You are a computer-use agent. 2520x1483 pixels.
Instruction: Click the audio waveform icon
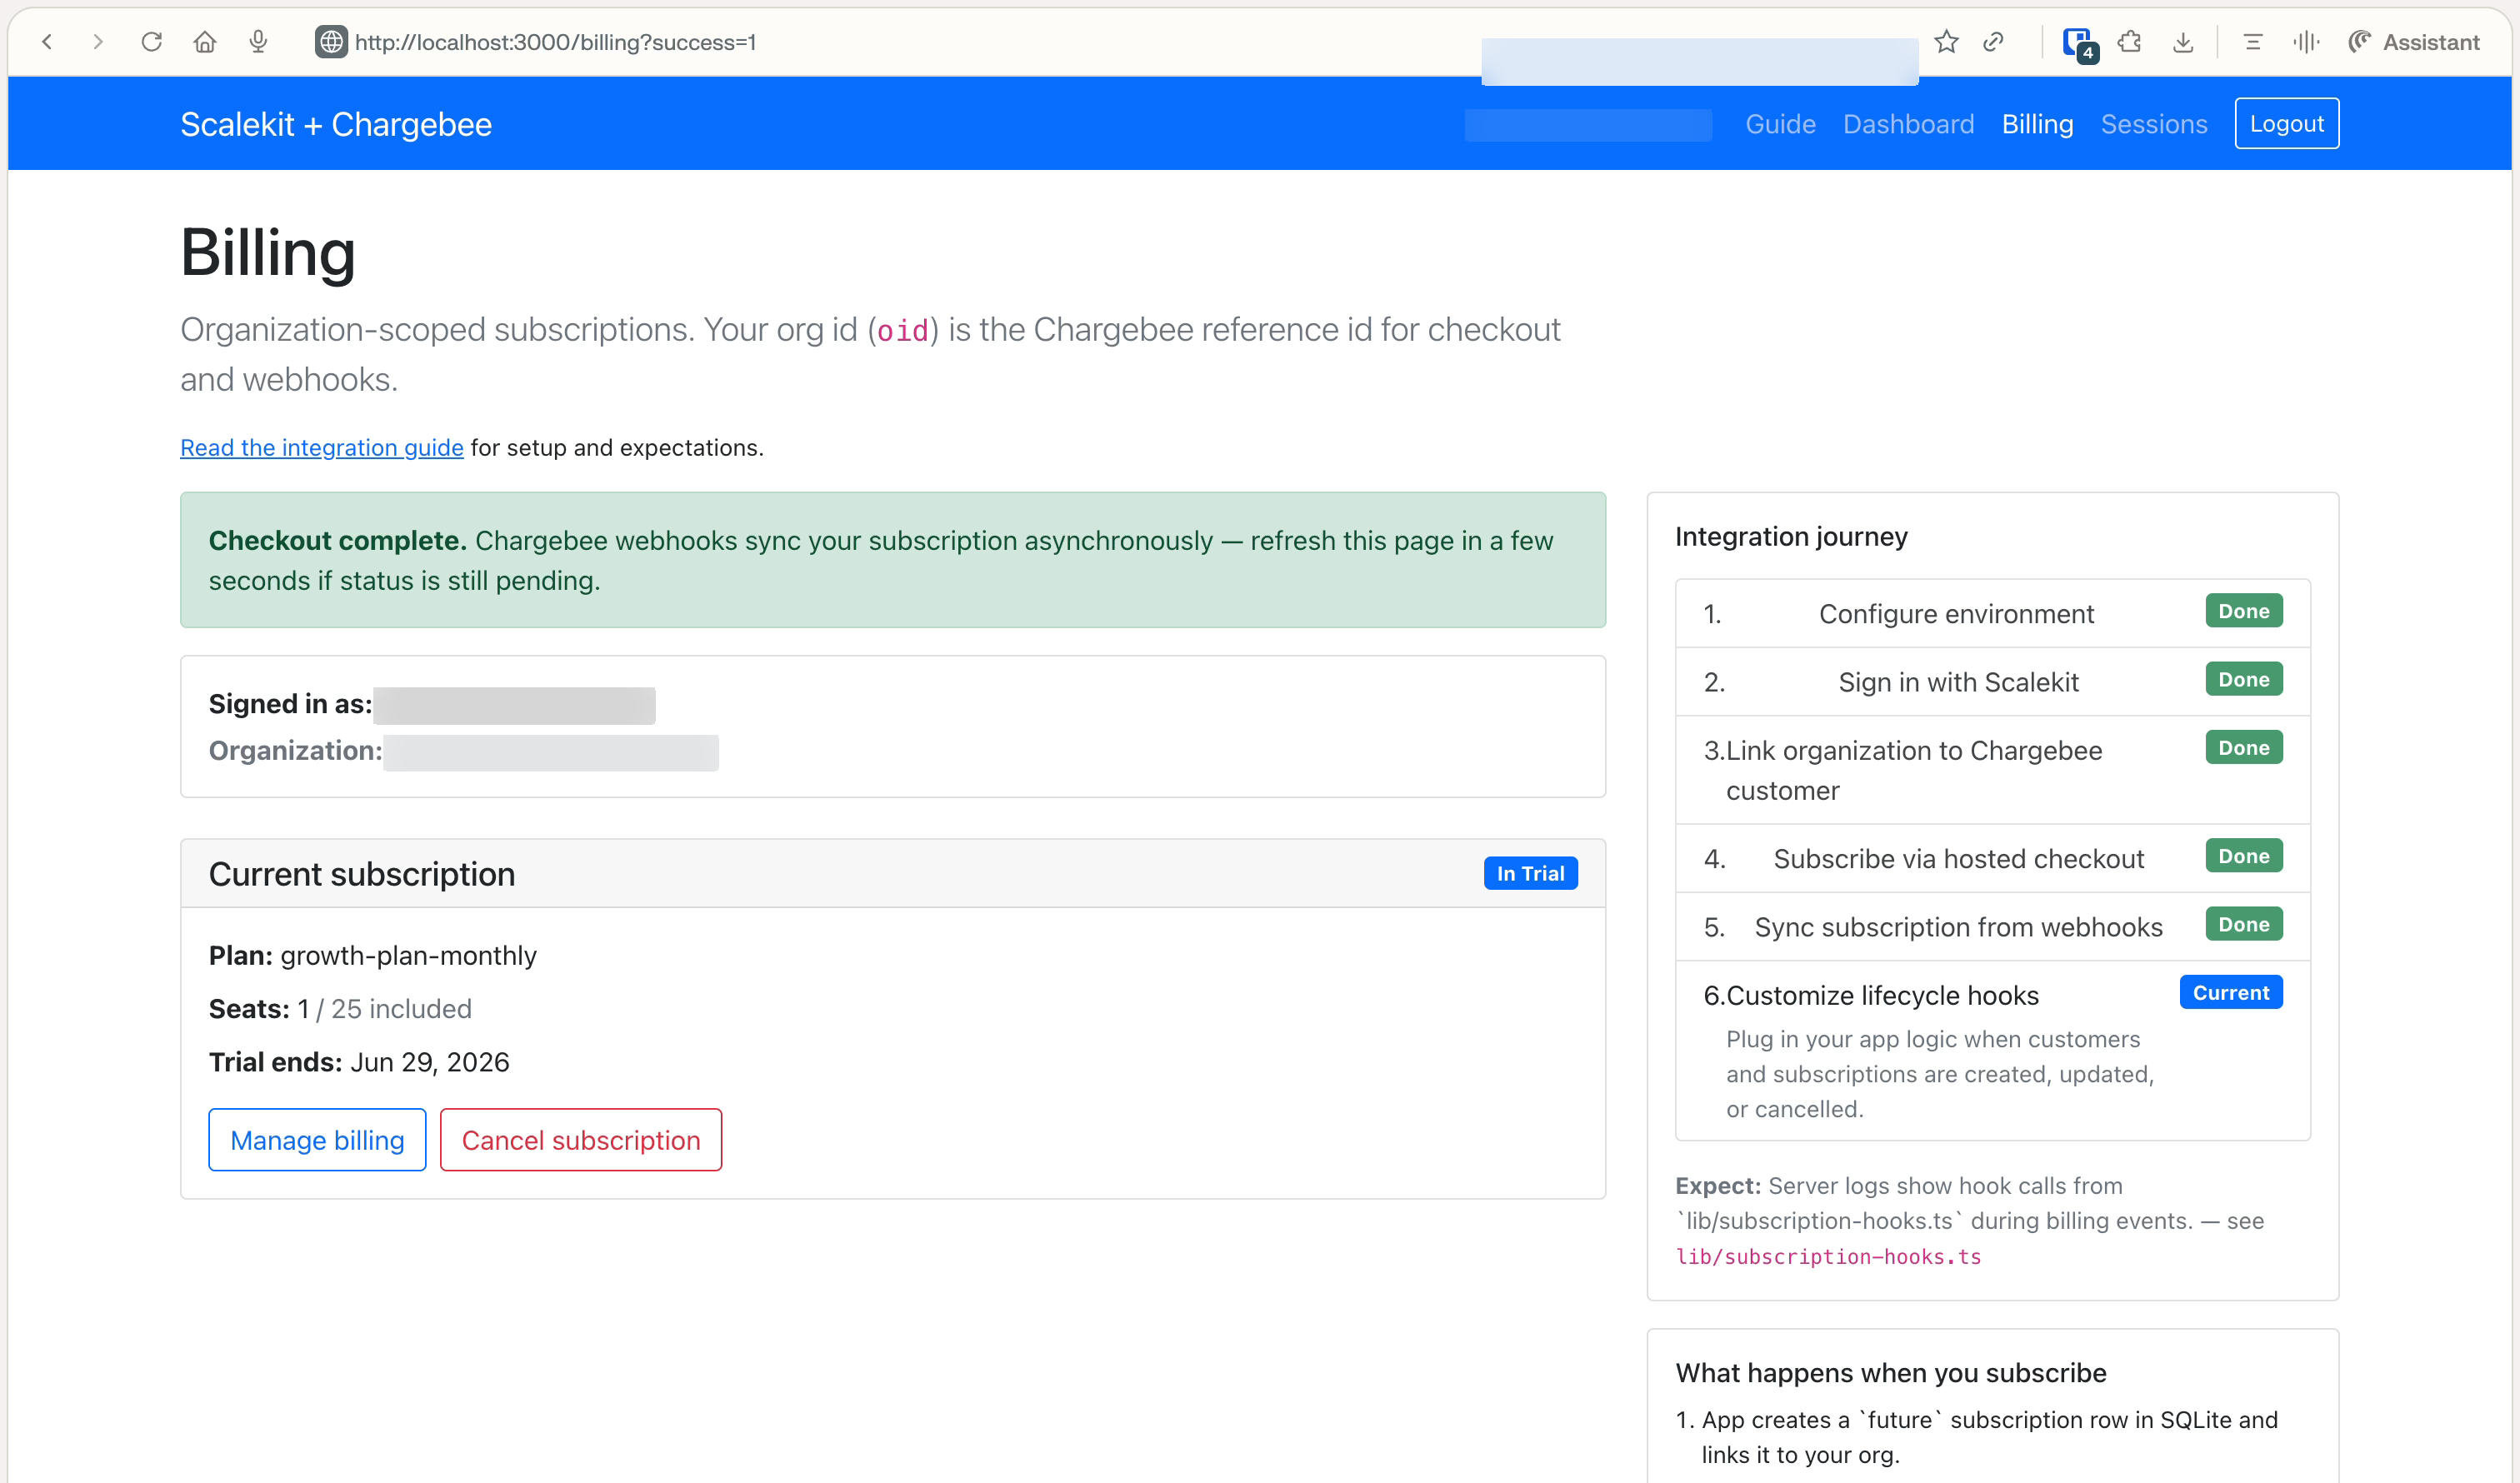coord(2306,42)
